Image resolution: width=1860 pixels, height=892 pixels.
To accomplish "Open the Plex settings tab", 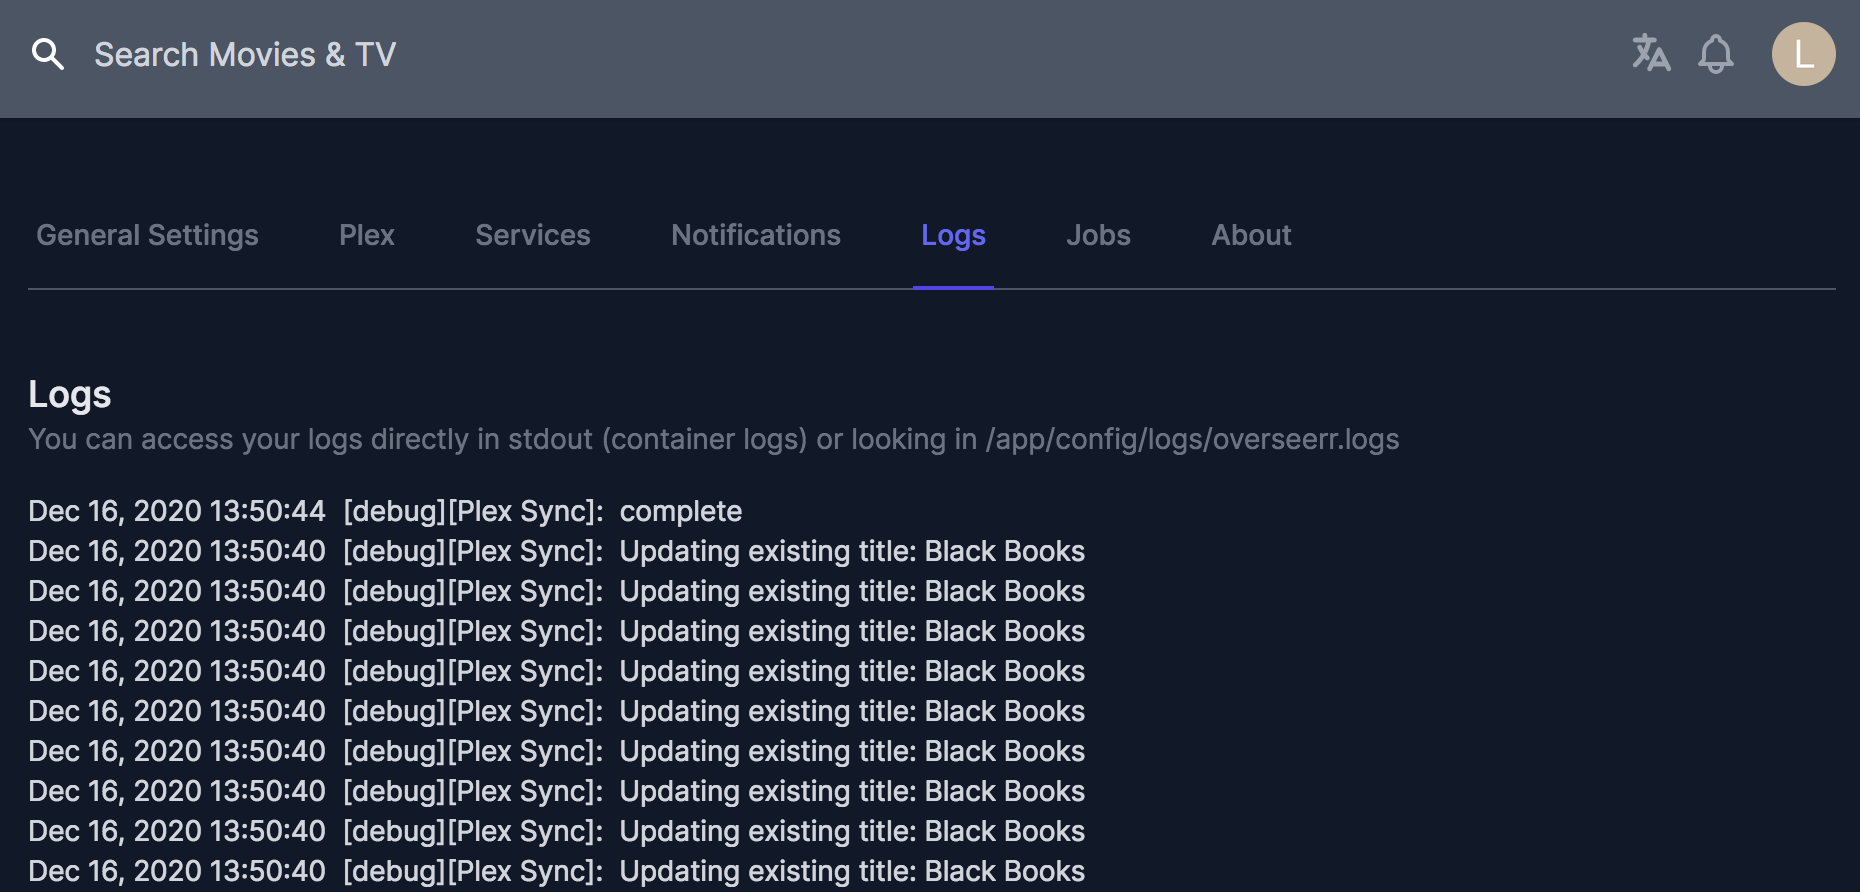I will [367, 235].
